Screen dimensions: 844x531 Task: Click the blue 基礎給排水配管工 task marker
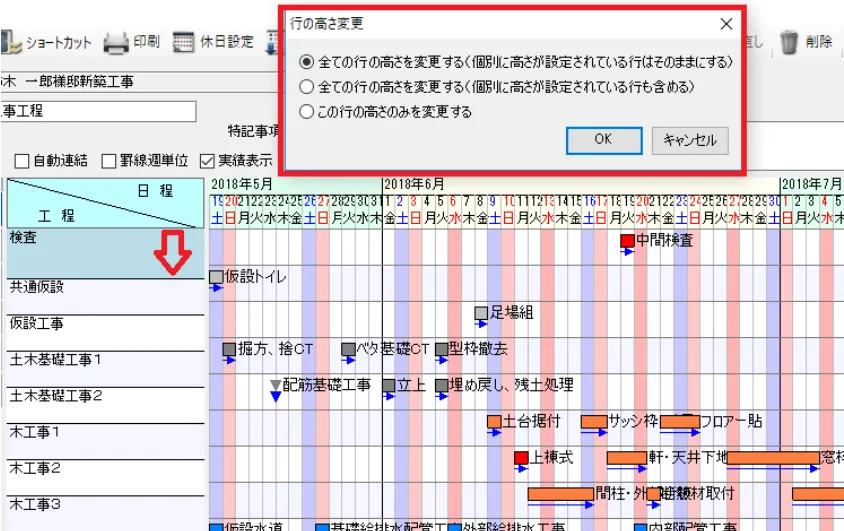[322, 528]
